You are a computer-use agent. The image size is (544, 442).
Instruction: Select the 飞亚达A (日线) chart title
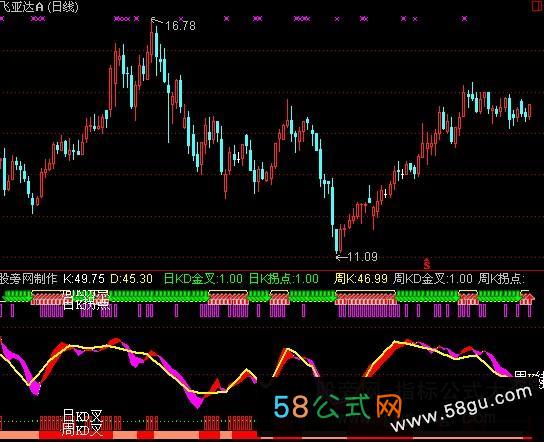pos(39,7)
